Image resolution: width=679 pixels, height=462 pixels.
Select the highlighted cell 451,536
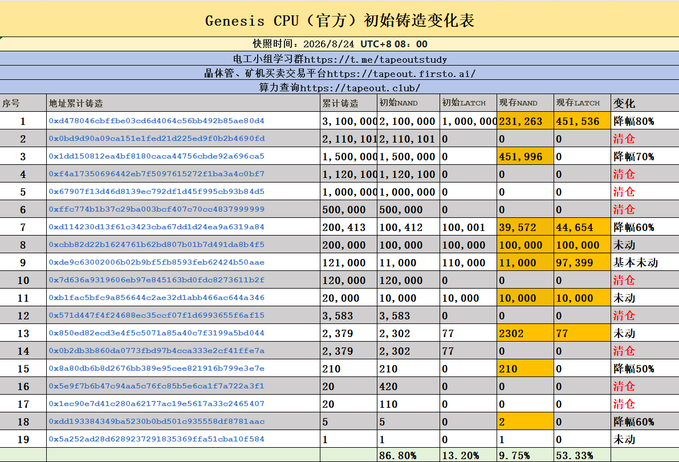582,121
